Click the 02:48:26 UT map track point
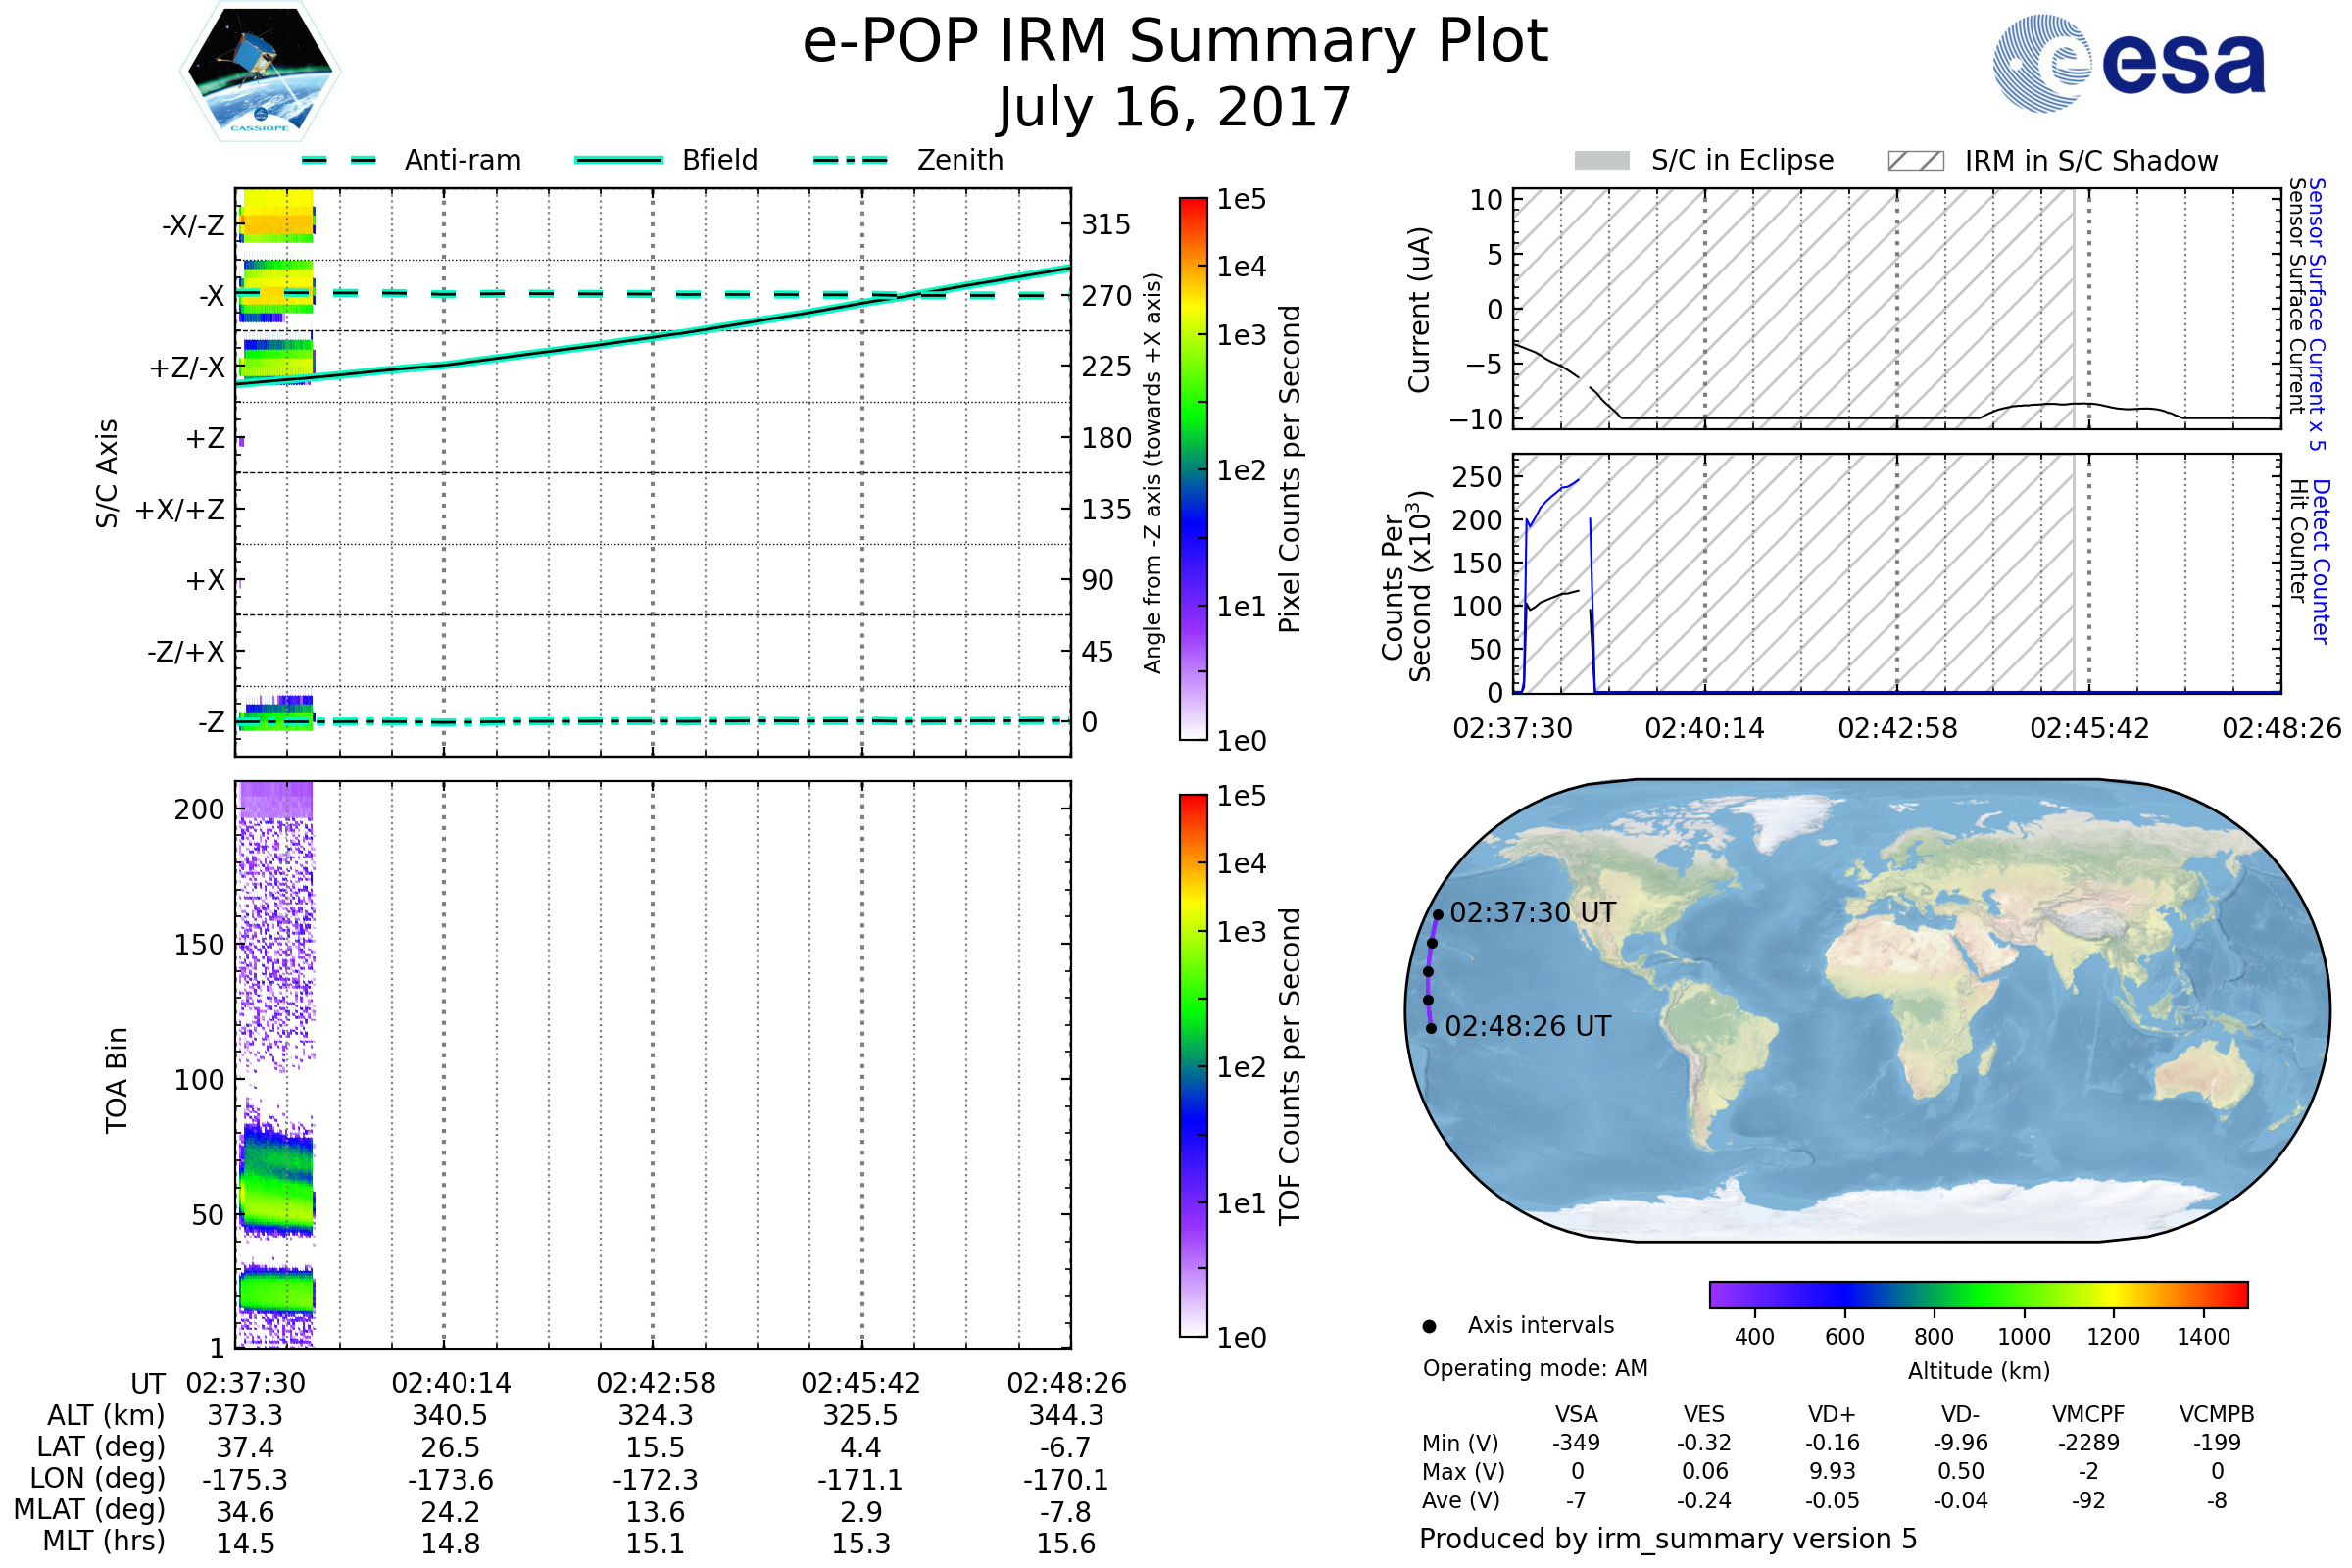Image resolution: width=2352 pixels, height=1568 pixels. pyautogui.click(x=1432, y=1028)
